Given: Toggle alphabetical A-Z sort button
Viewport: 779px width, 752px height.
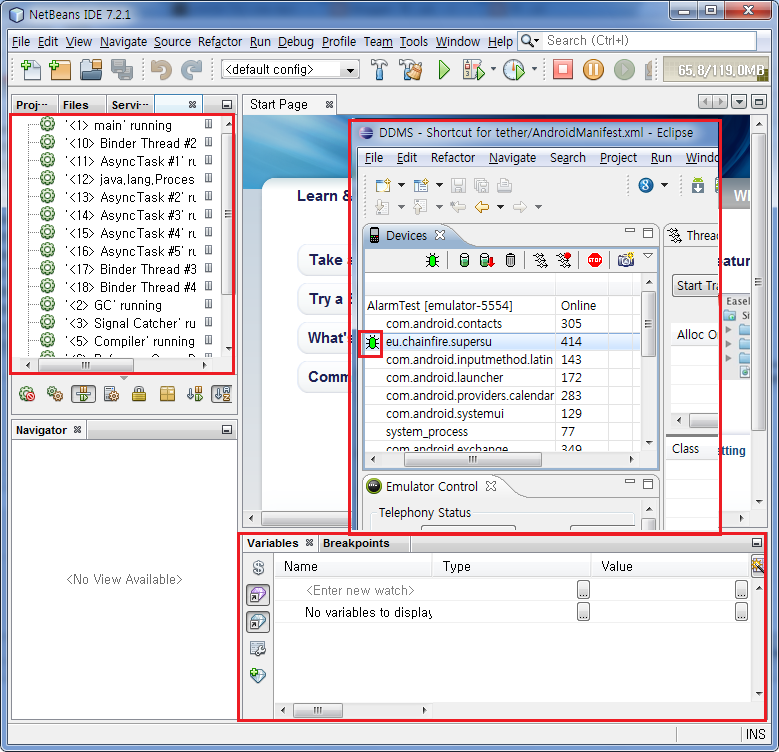Looking at the screenshot, I should coord(222,394).
